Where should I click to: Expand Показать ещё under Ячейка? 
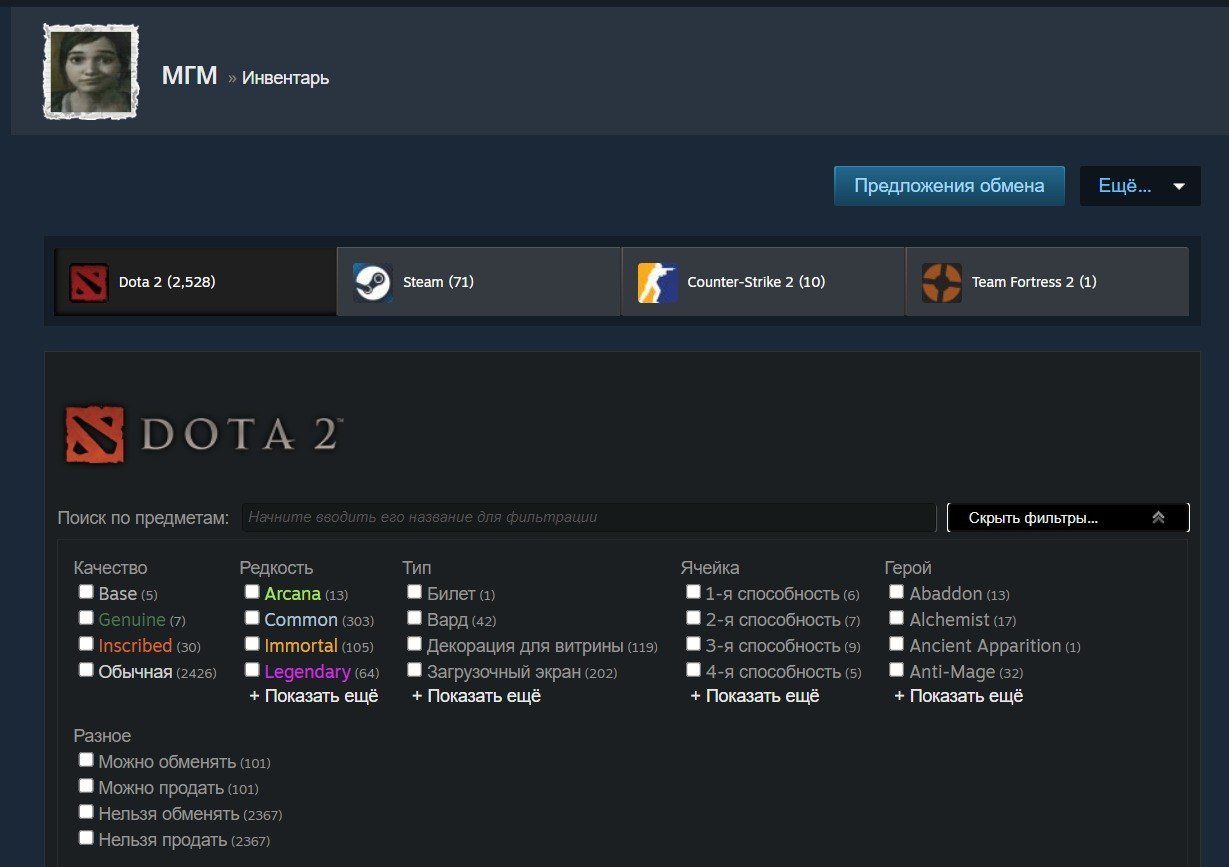[755, 696]
